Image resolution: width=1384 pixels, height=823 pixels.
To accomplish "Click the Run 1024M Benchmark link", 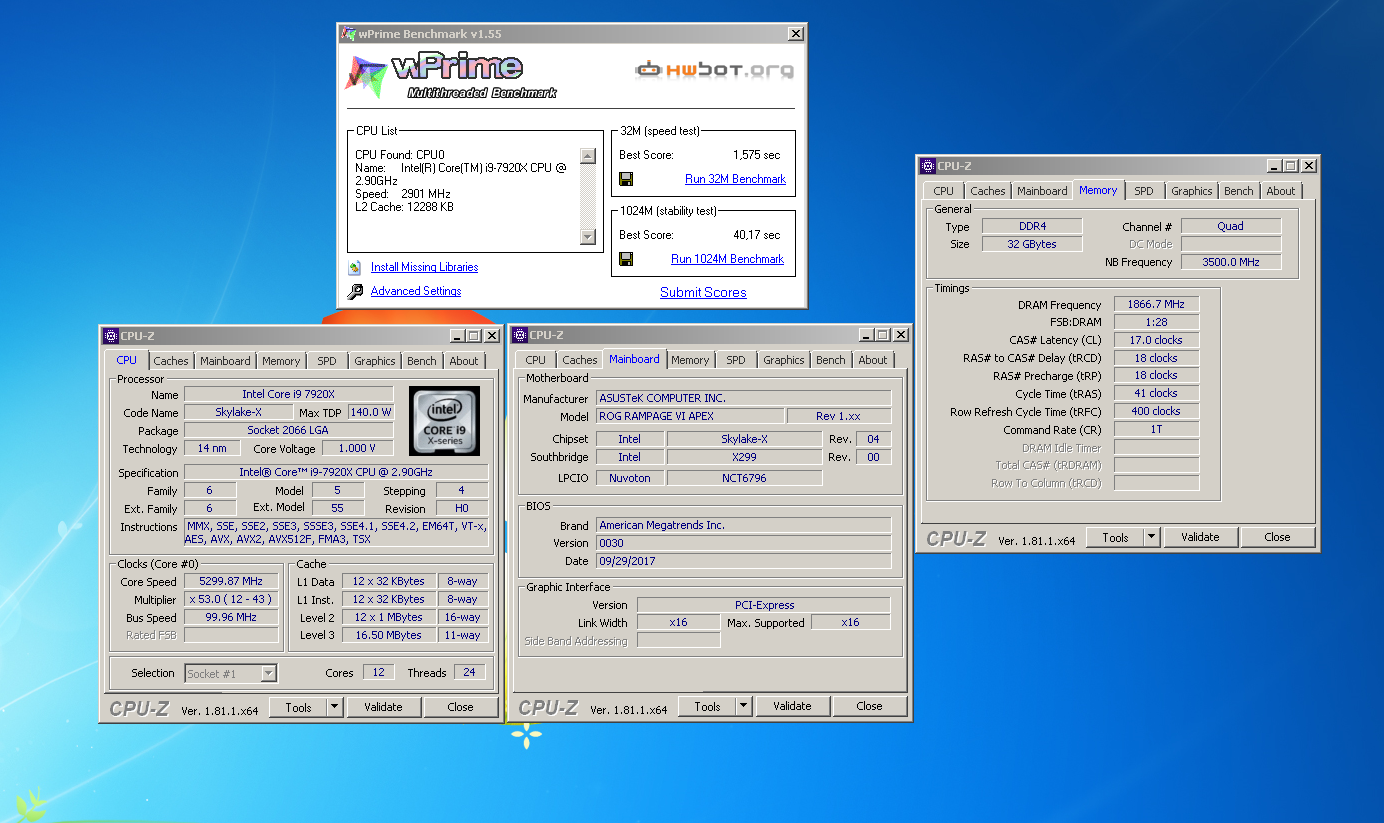I will pyautogui.click(x=727, y=259).
